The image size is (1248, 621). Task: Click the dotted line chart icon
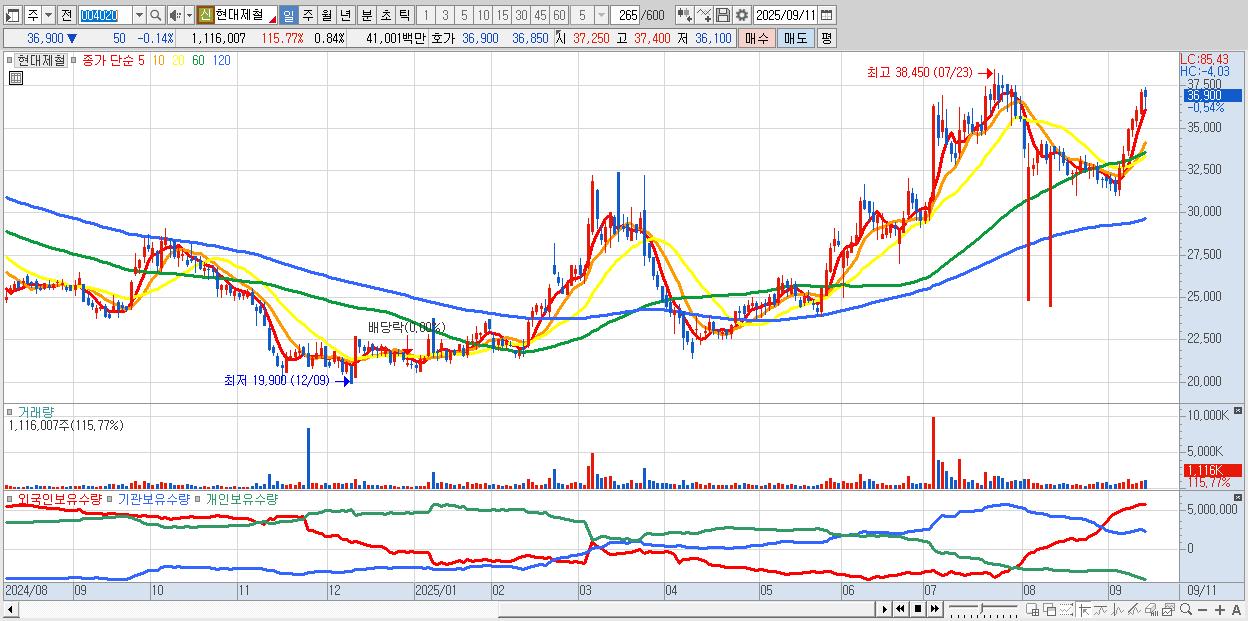pyautogui.click(x=1066, y=609)
